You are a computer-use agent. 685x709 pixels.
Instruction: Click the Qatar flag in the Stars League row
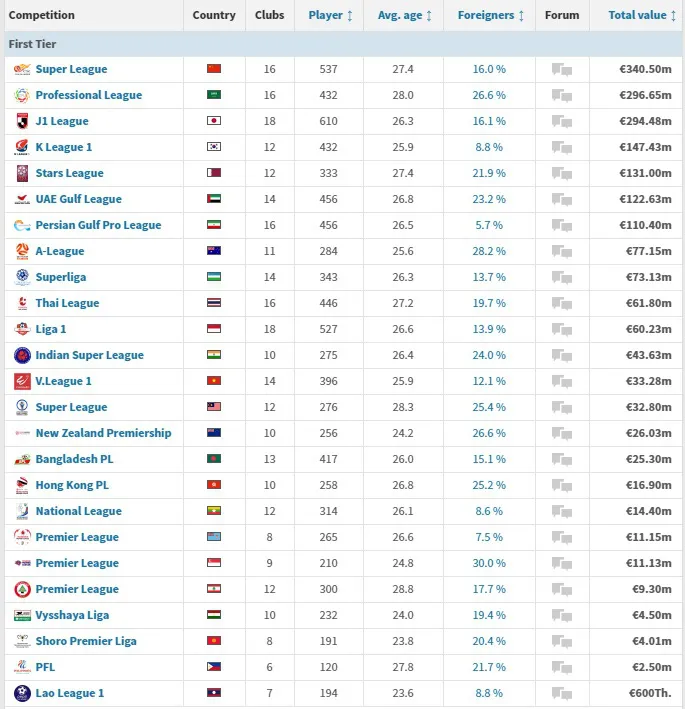pyautogui.click(x=214, y=173)
